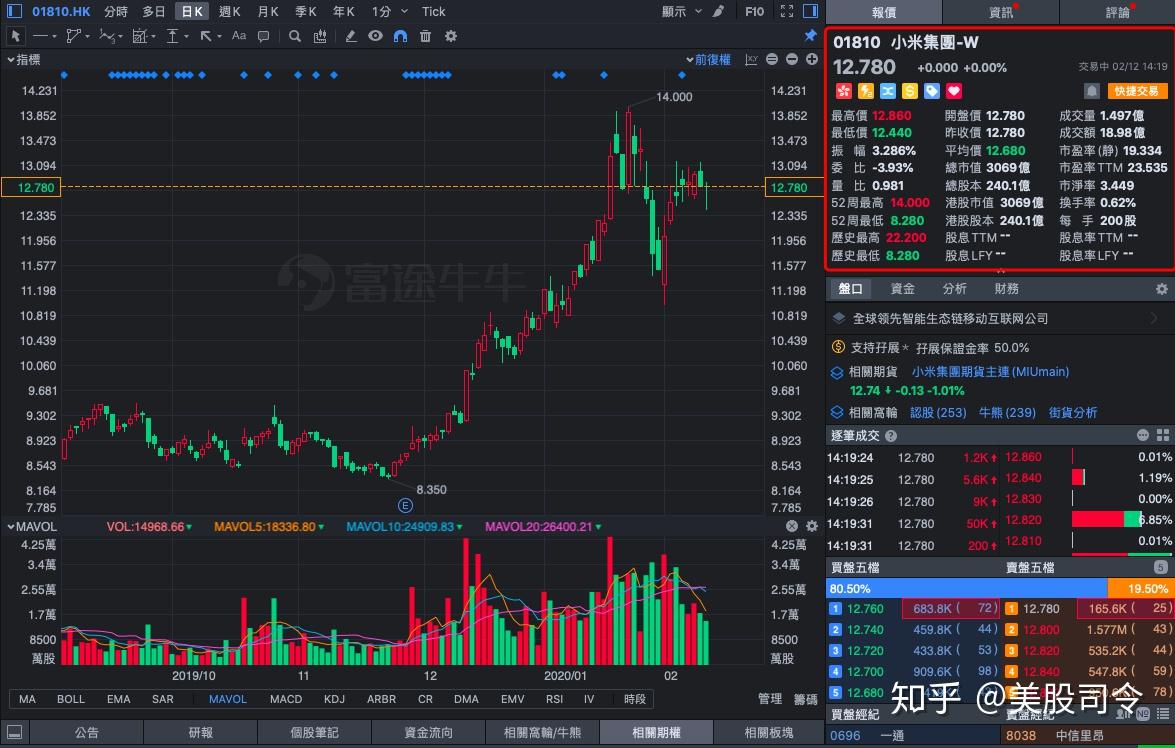Image resolution: width=1175 pixels, height=748 pixels.
Task: Click the heart favorite icon next to 01810
Action: [x=954, y=90]
